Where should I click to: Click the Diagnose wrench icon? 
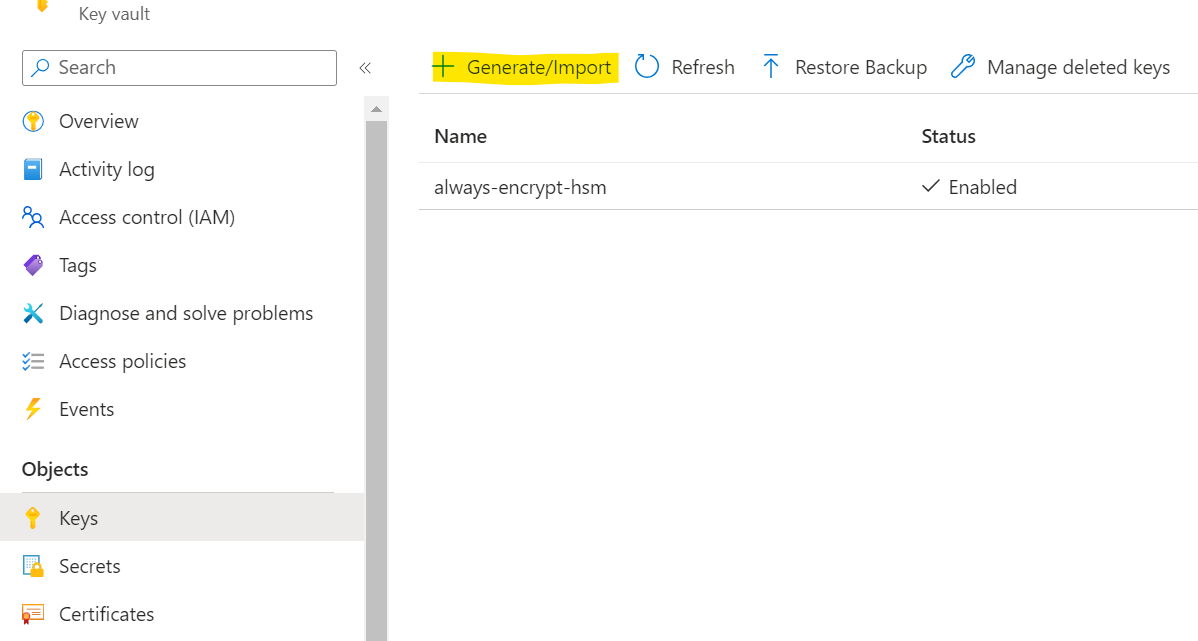tap(33, 314)
